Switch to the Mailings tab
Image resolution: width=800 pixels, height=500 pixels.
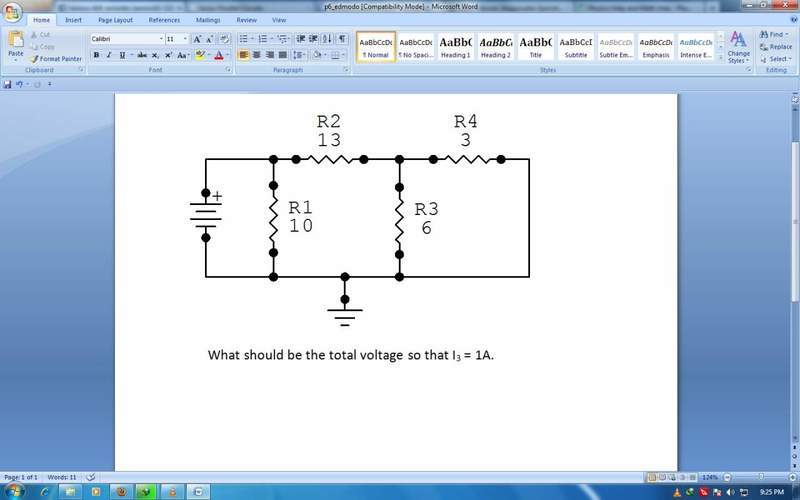click(x=208, y=20)
